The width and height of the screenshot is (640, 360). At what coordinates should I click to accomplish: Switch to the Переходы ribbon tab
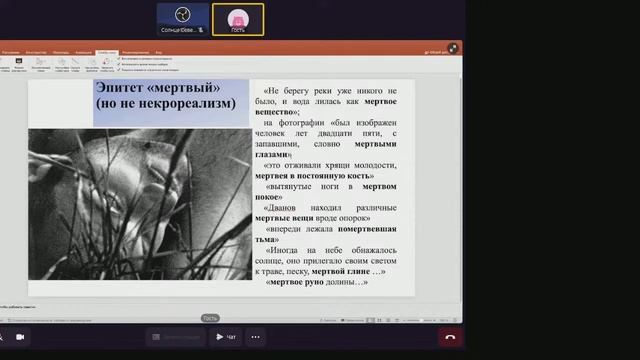(60, 52)
